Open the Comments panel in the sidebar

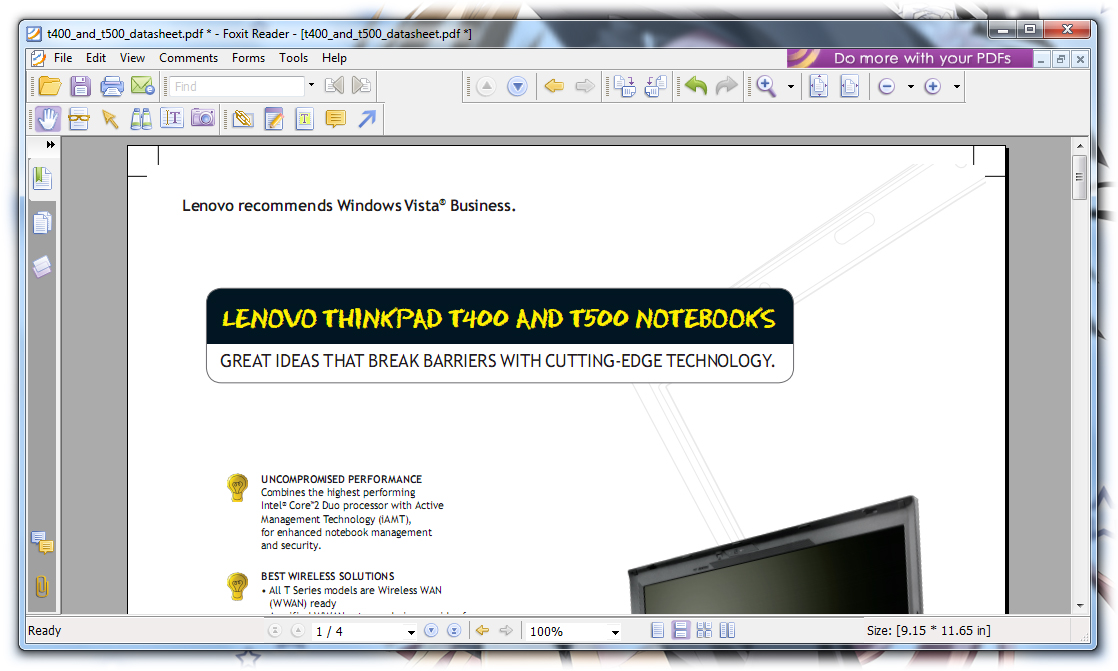42,543
